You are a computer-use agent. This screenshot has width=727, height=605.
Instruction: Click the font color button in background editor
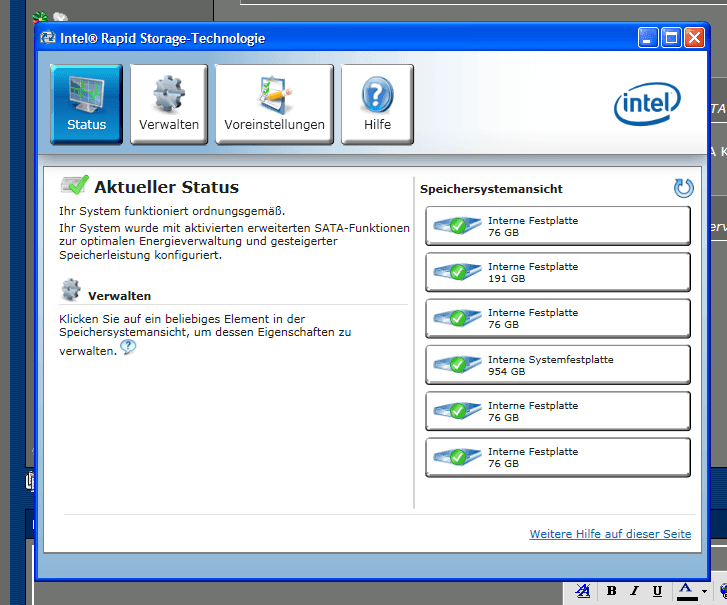(x=686, y=592)
